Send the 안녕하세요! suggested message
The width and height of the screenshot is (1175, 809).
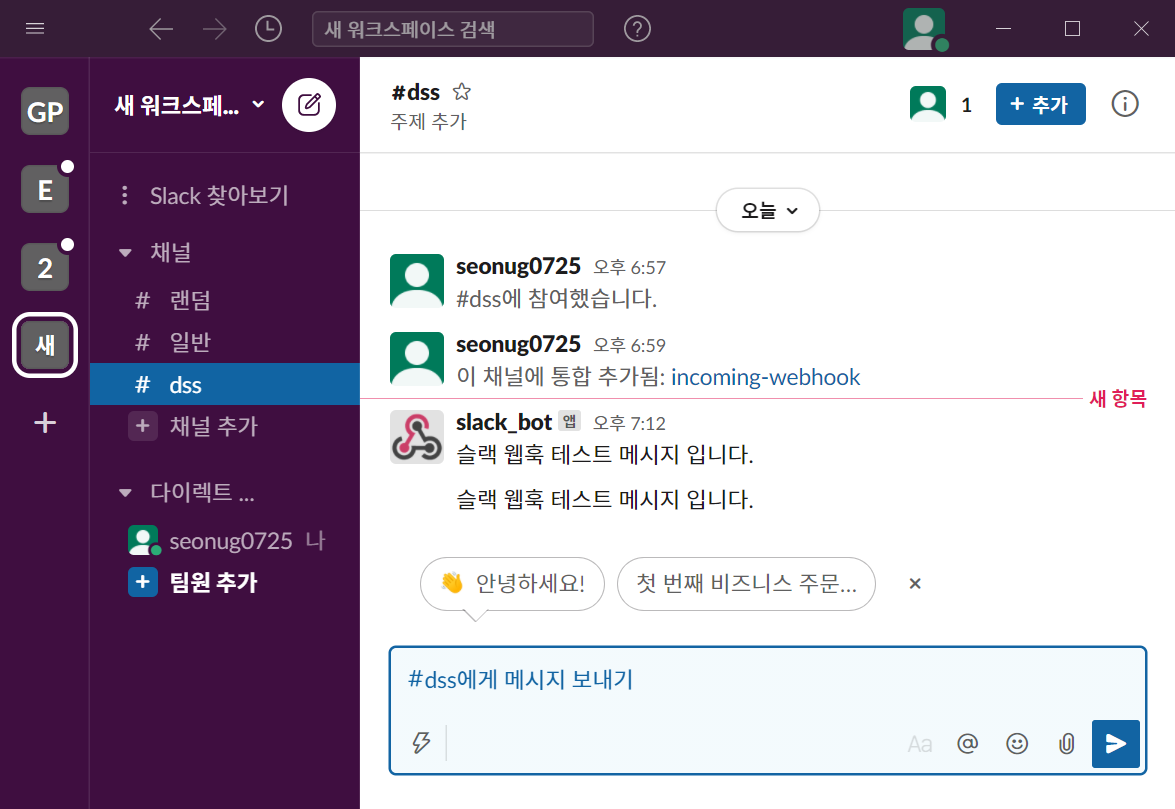click(513, 584)
